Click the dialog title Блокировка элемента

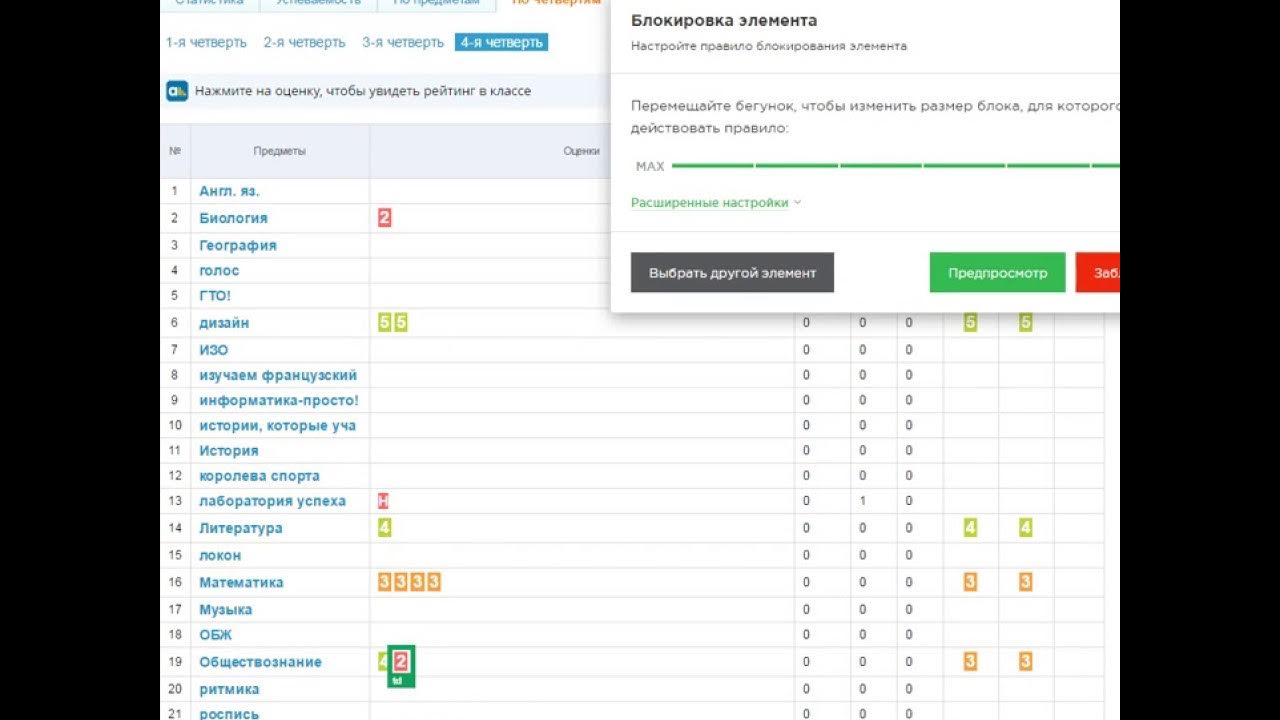724,20
